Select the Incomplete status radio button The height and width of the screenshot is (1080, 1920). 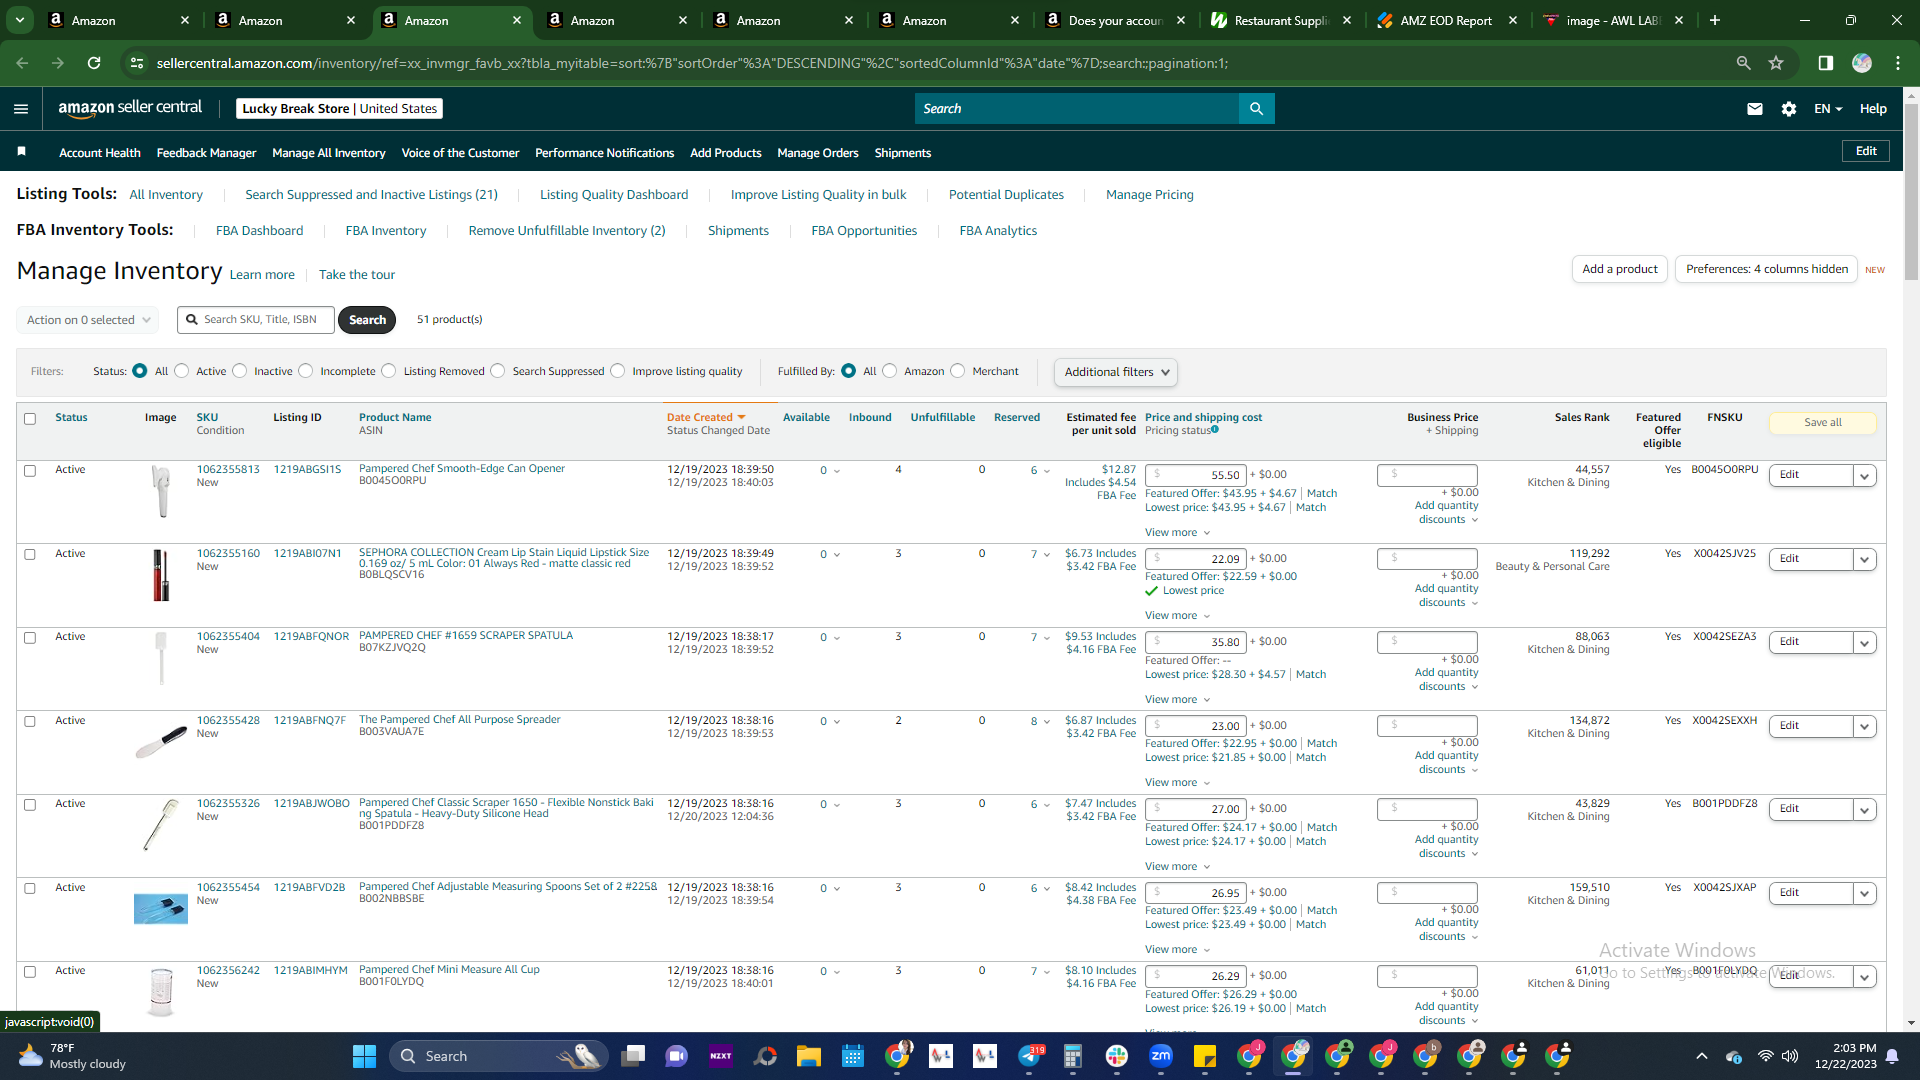306,371
